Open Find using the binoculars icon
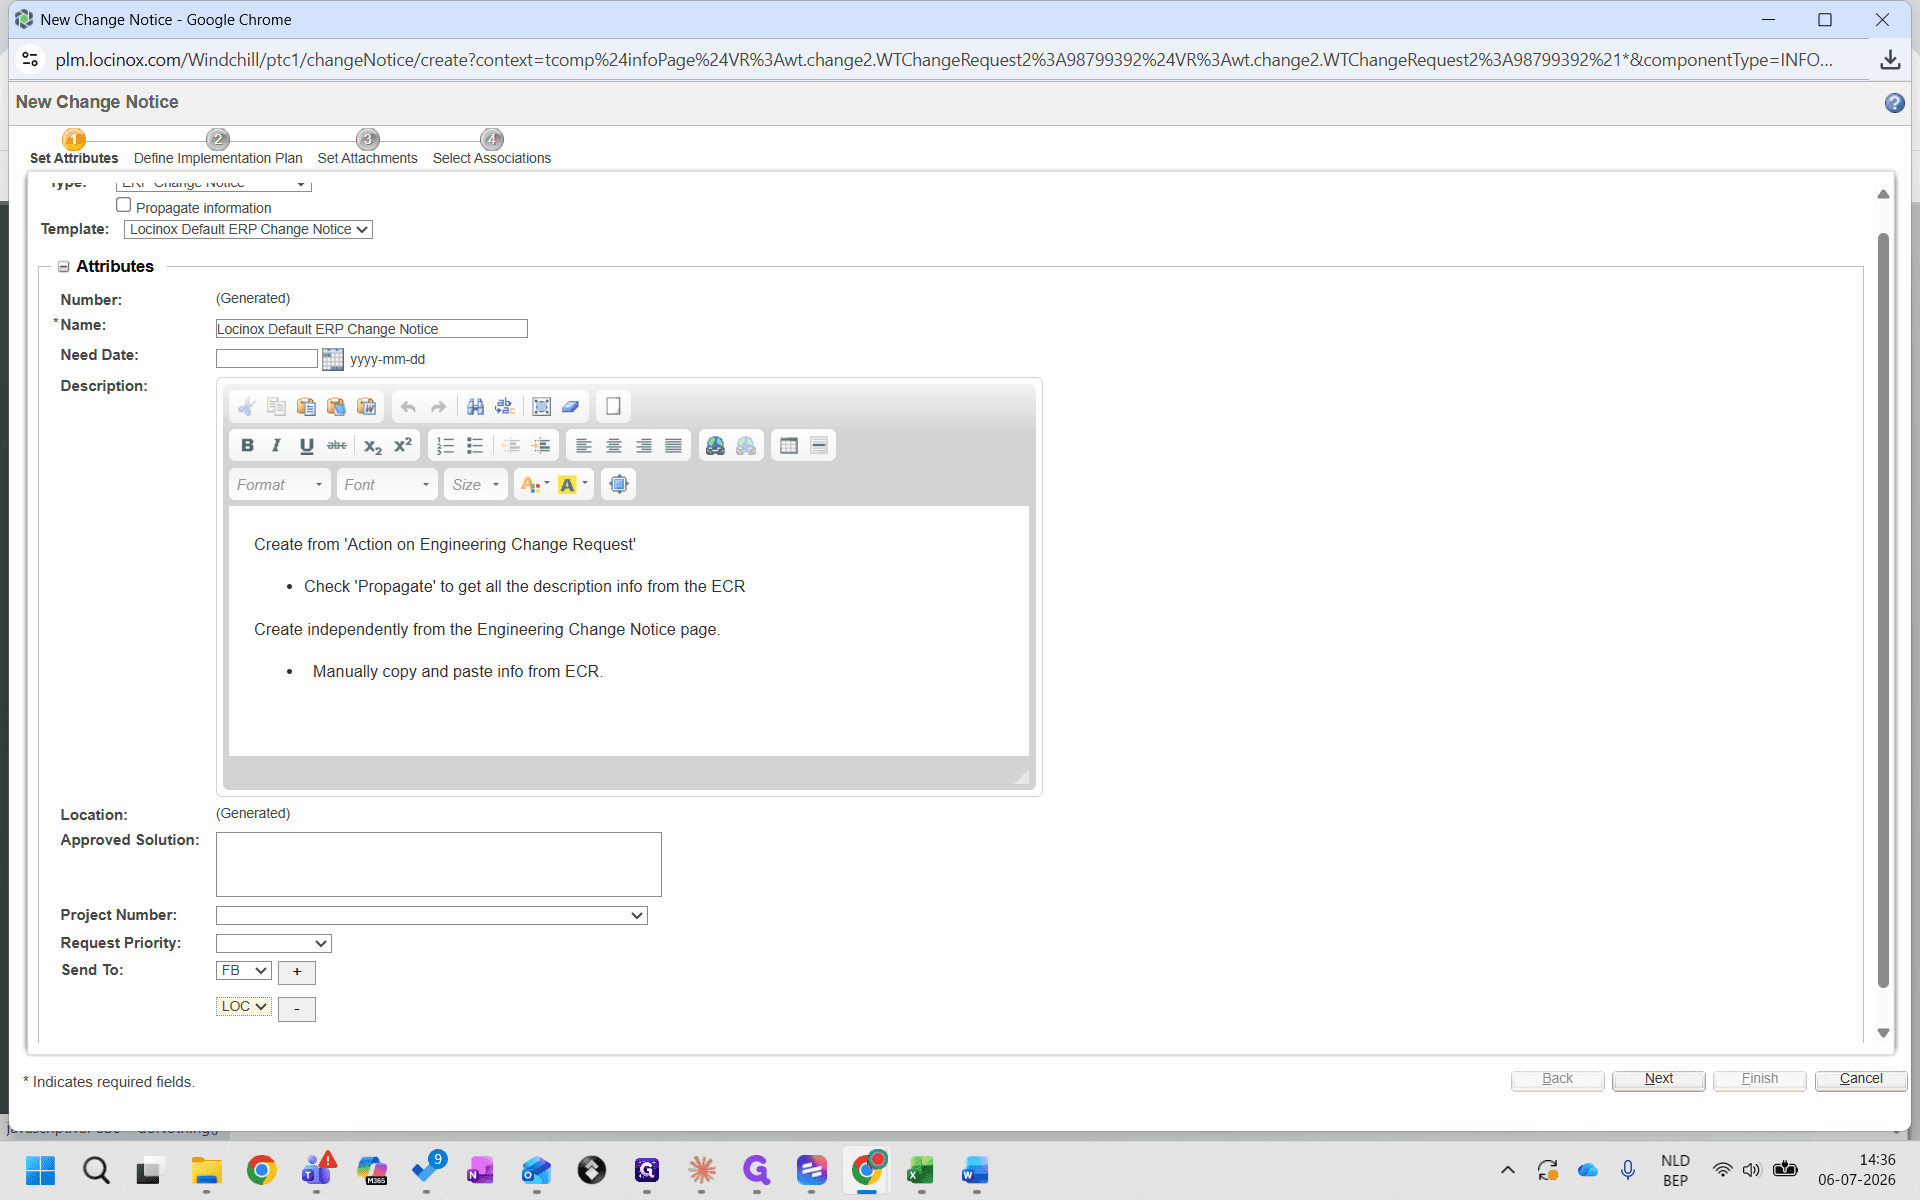Screen dimensions: 1920x1200 pyautogui.click(x=475, y=407)
